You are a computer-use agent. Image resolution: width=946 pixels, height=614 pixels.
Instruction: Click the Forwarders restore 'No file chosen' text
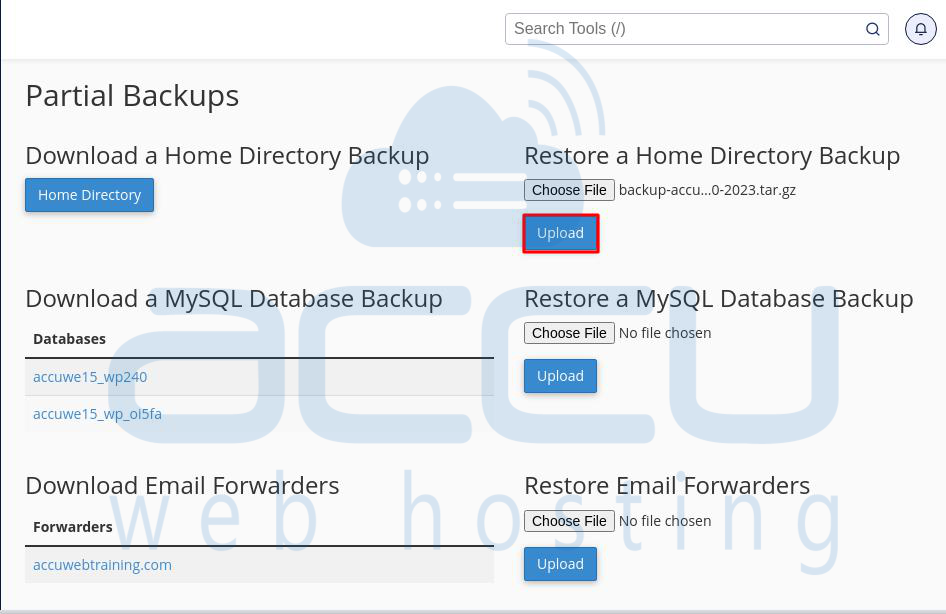point(665,521)
